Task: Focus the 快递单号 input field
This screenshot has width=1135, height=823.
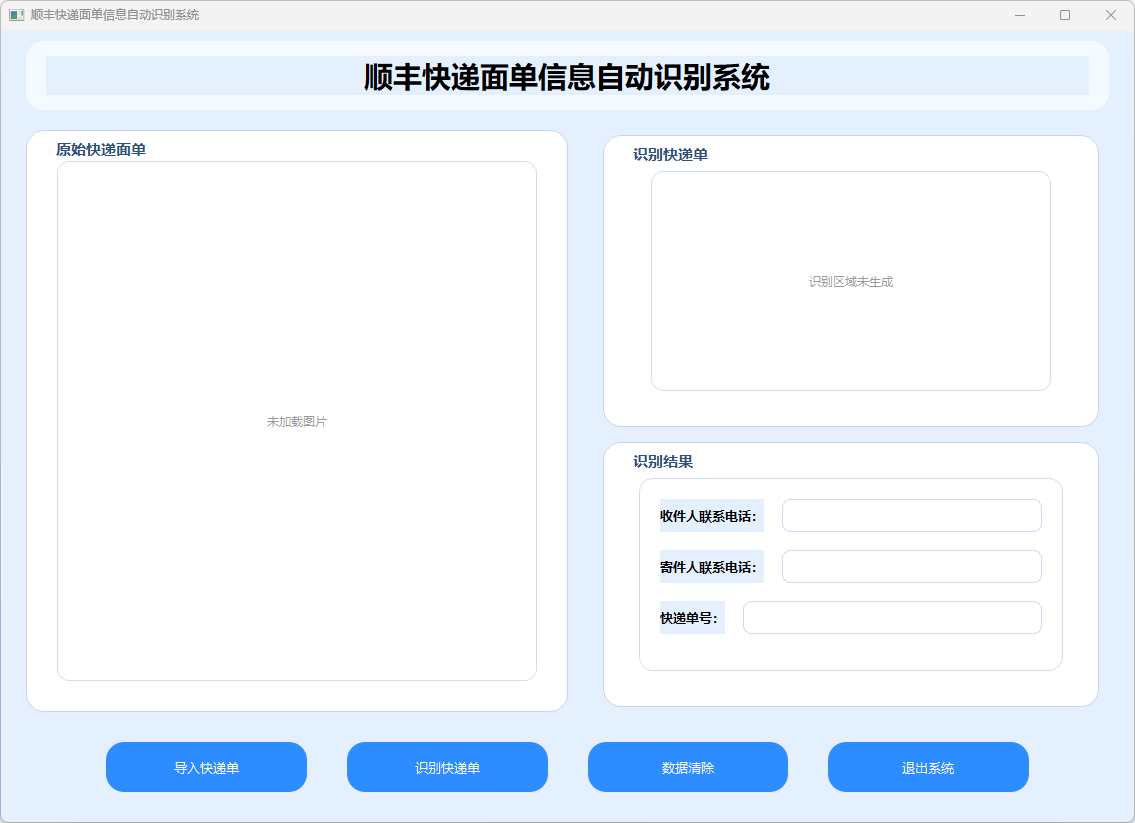Action: point(893,617)
